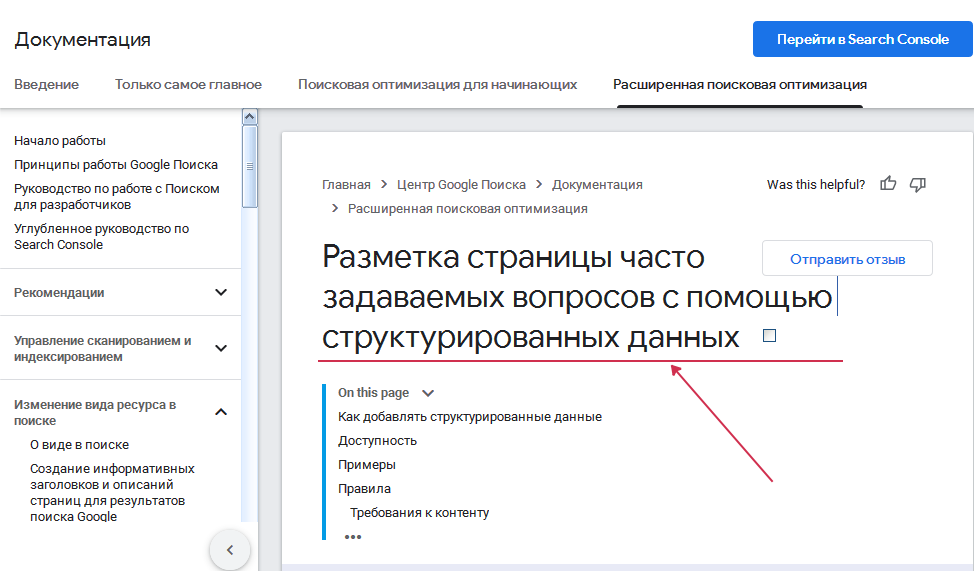Open О виде в поиске item
This screenshot has height=571, width=974.
[x=80, y=445]
